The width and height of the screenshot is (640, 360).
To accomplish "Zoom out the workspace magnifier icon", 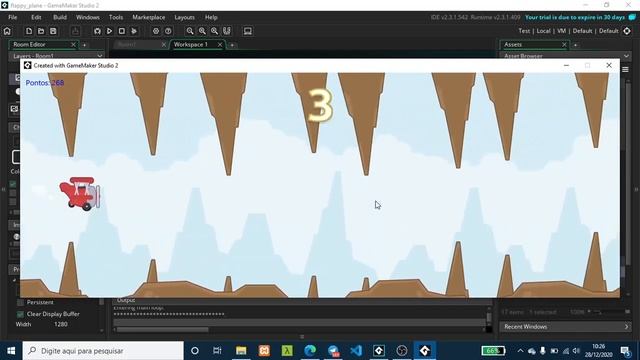I will pyautogui.click(x=190, y=31).
